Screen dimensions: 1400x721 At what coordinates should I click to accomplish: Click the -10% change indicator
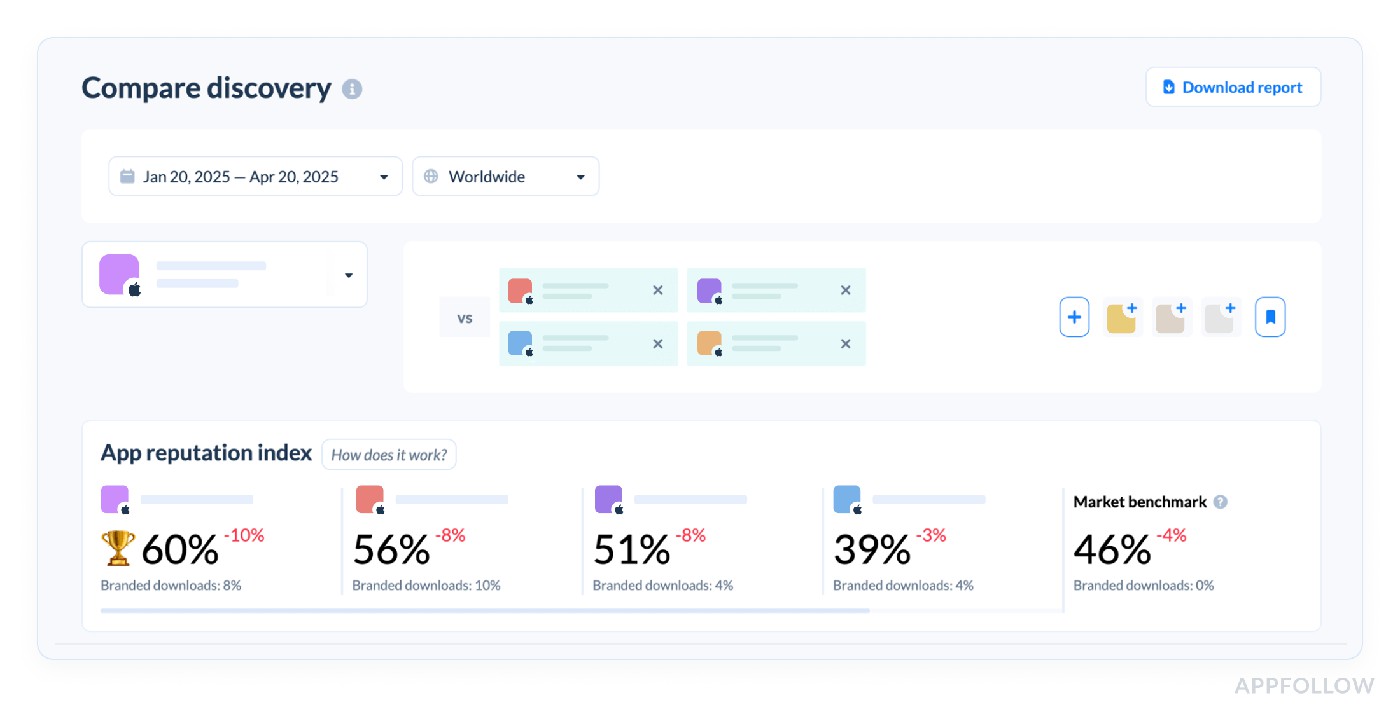click(x=244, y=535)
